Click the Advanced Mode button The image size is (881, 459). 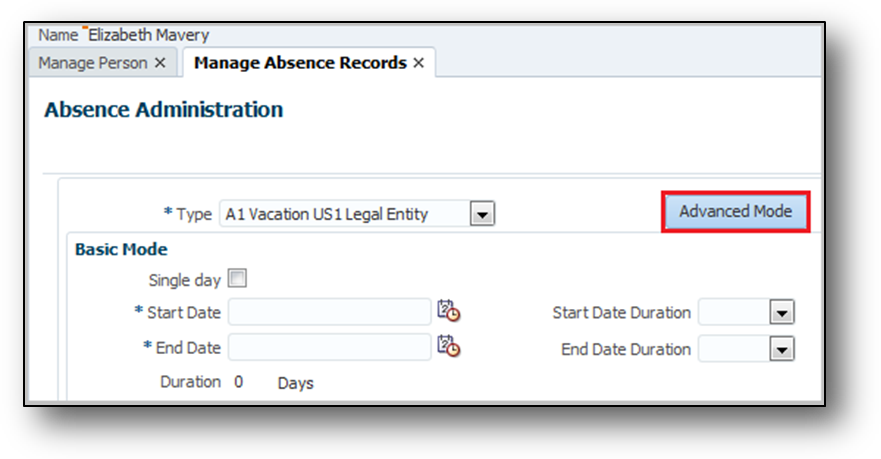735,212
